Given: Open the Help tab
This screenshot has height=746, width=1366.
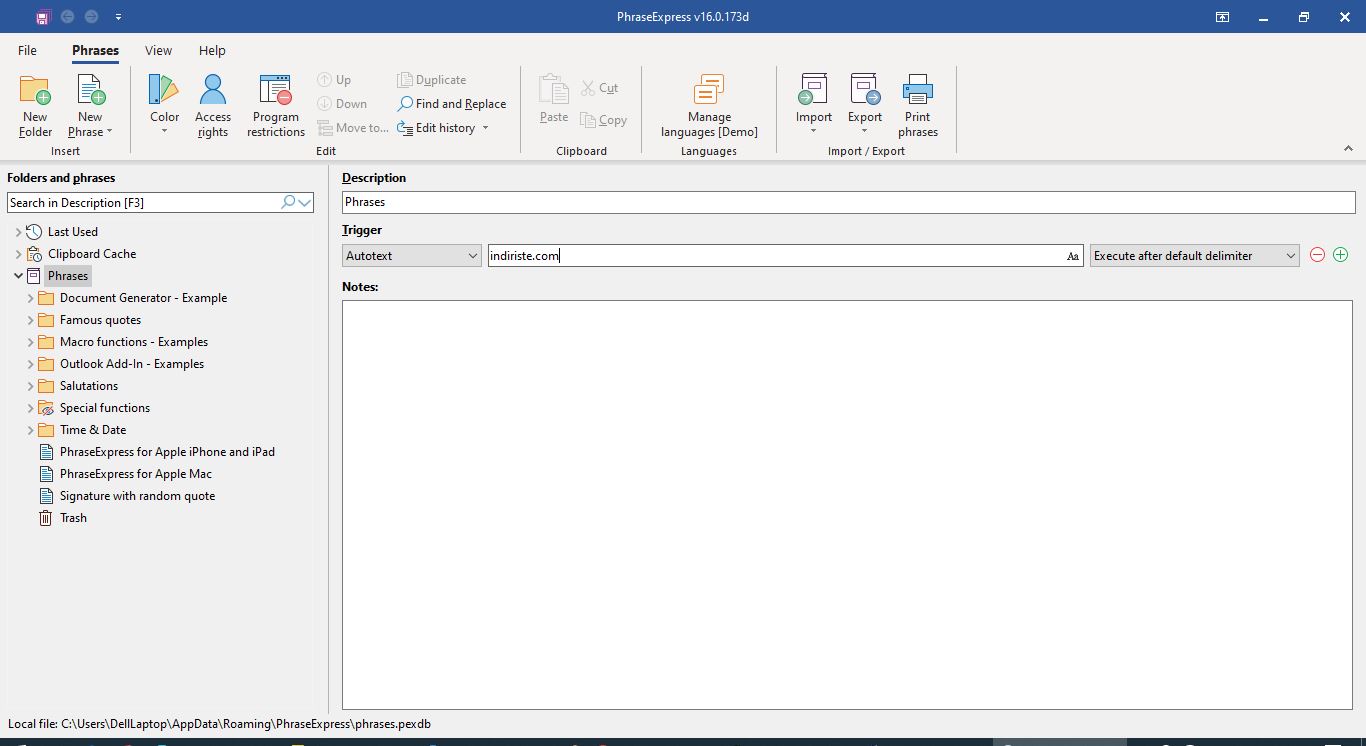Looking at the screenshot, I should click(x=212, y=50).
